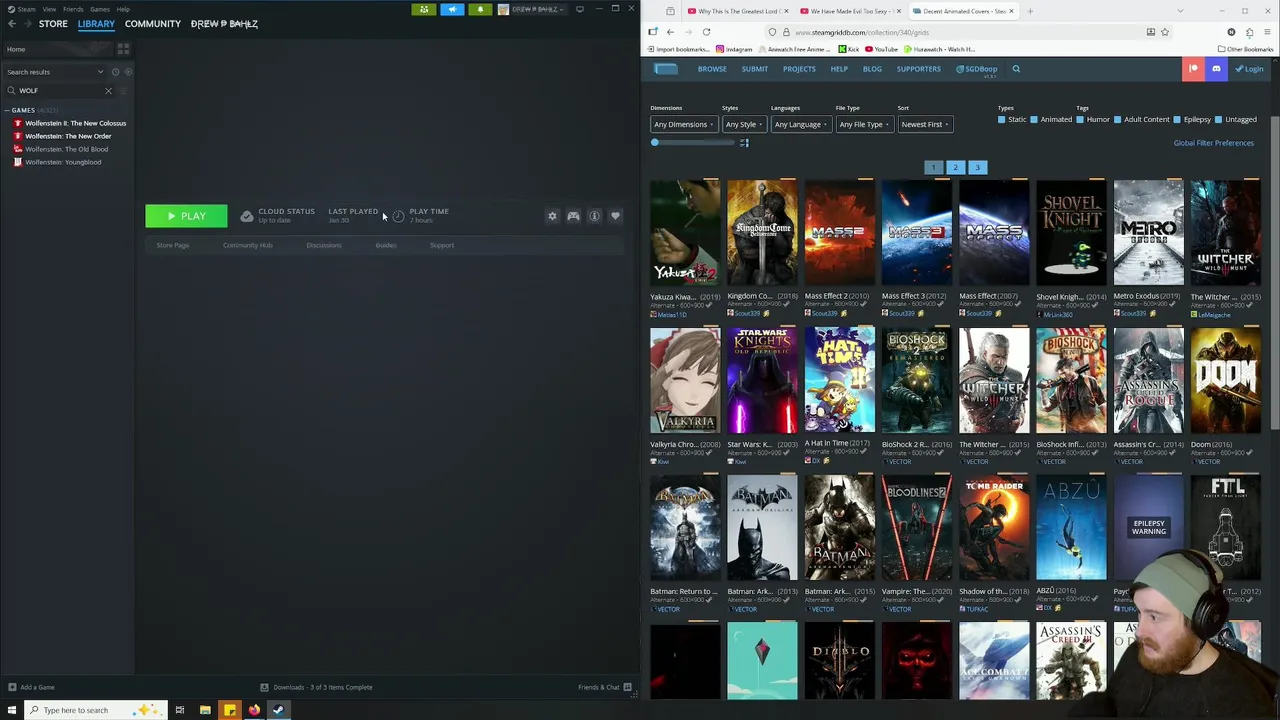Image resolution: width=1280 pixels, height=720 pixels.
Task: Clear the WOLF search with X icon
Action: [x=108, y=91]
